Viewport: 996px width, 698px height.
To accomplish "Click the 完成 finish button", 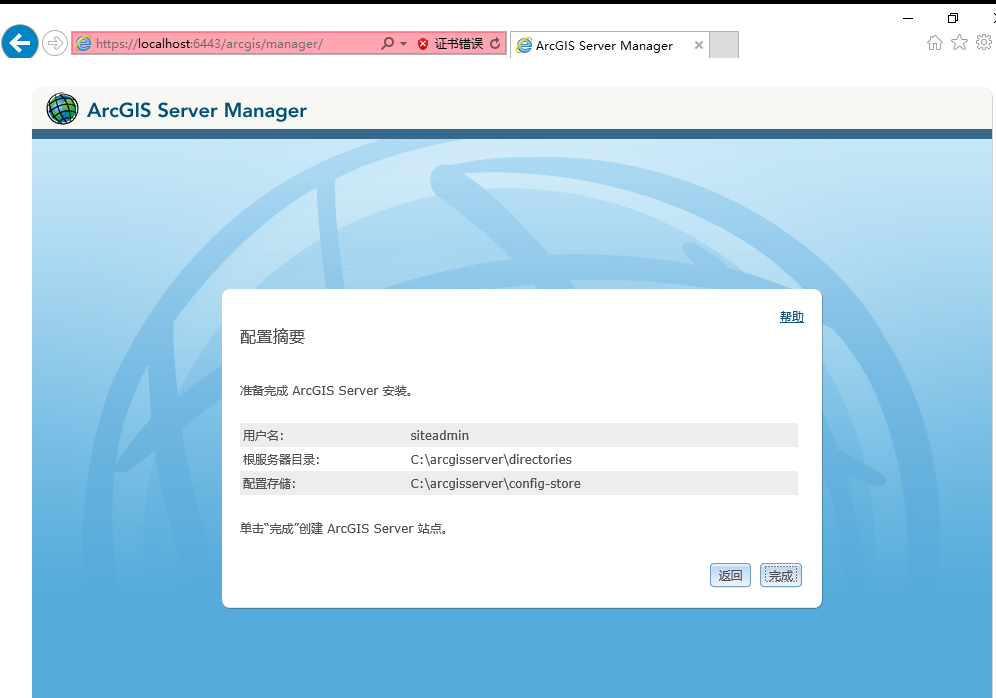I will [781, 575].
